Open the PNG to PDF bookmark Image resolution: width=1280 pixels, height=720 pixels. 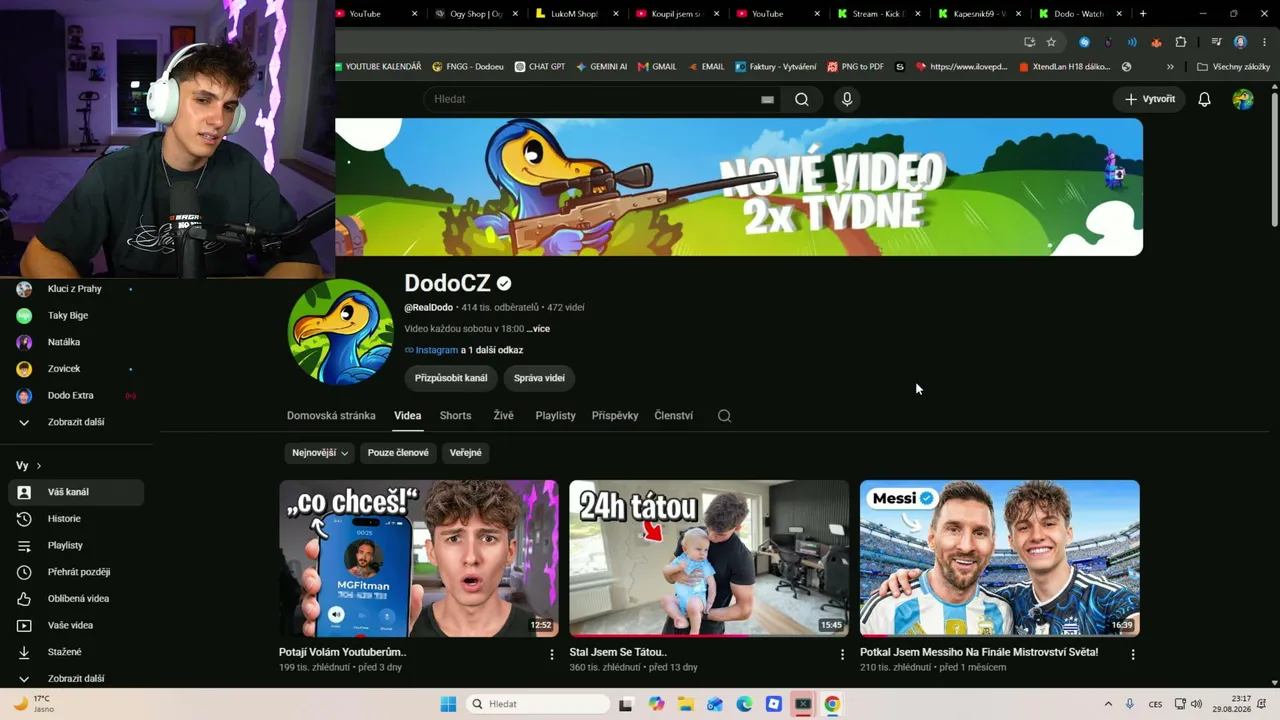pos(855,67)
